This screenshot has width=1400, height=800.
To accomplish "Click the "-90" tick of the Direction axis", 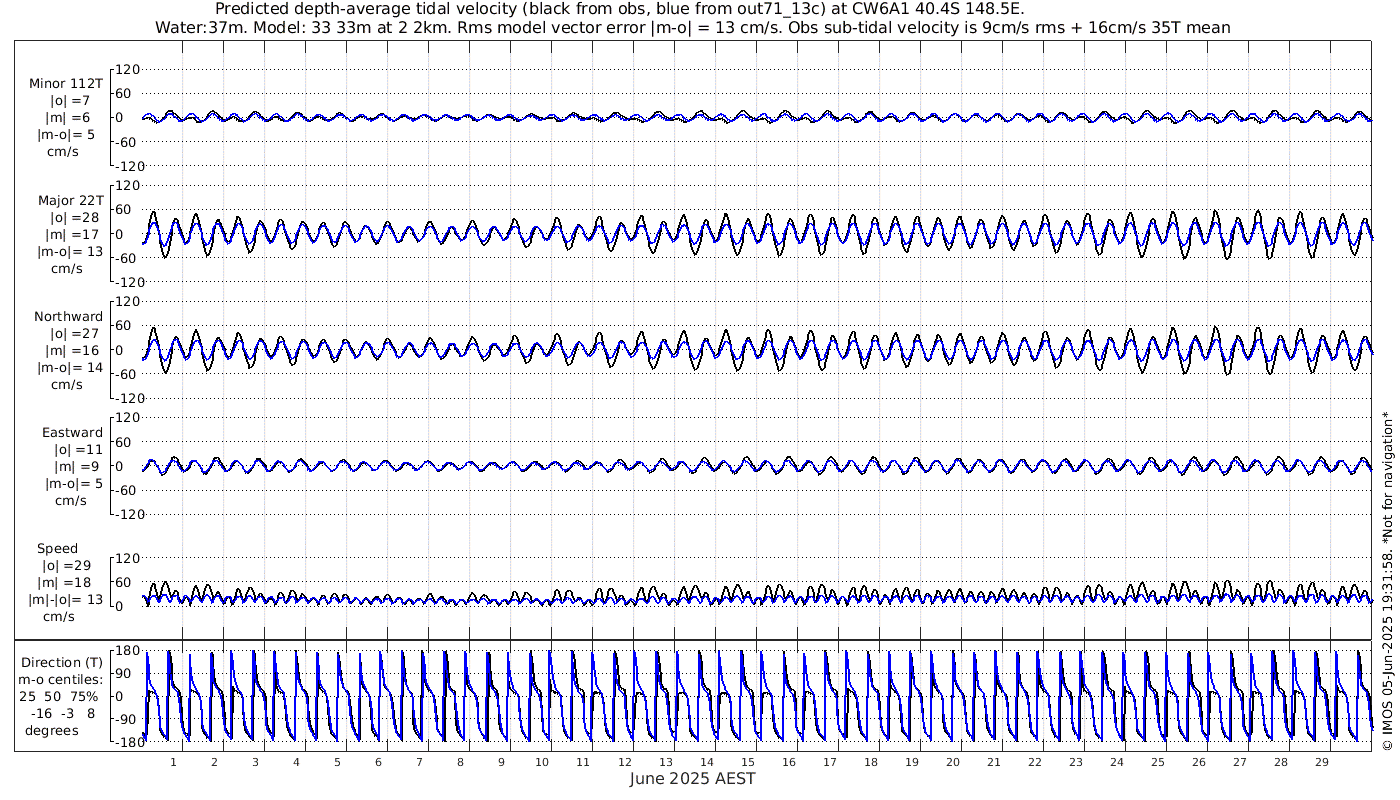I will coord(126,719).
